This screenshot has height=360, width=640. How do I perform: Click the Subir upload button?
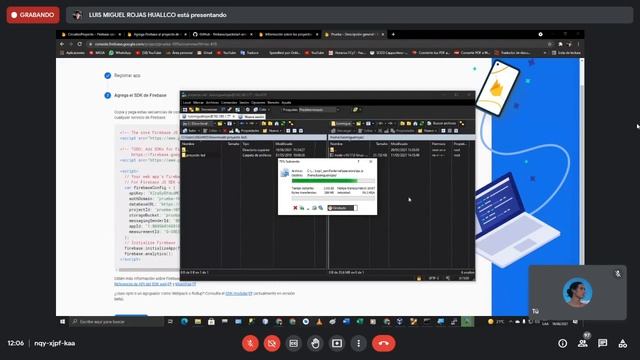(190, 131)
